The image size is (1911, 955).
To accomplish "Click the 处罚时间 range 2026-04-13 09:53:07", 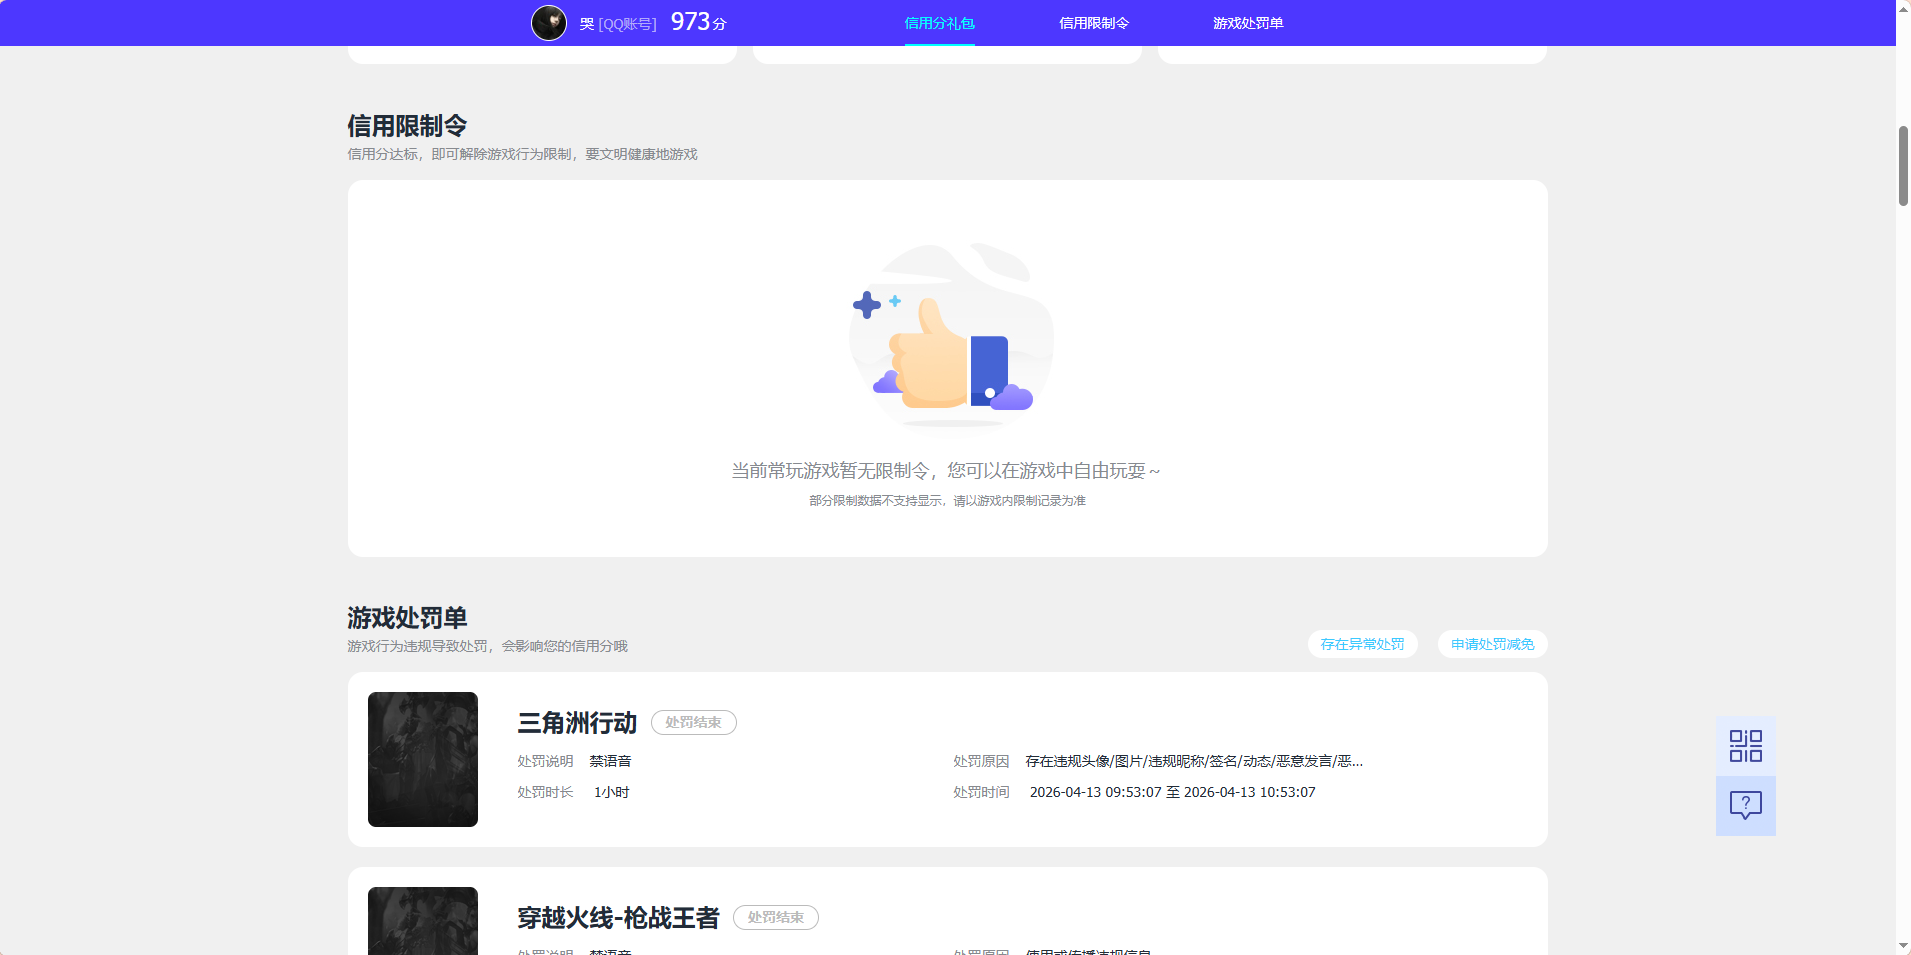I will tap(1173, 792).
